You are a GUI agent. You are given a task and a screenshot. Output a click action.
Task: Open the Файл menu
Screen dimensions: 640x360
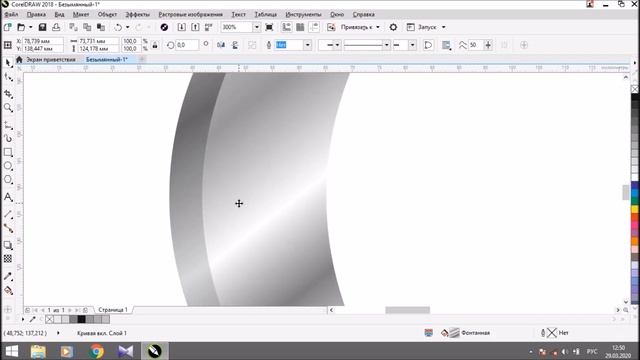click(11, 14)
